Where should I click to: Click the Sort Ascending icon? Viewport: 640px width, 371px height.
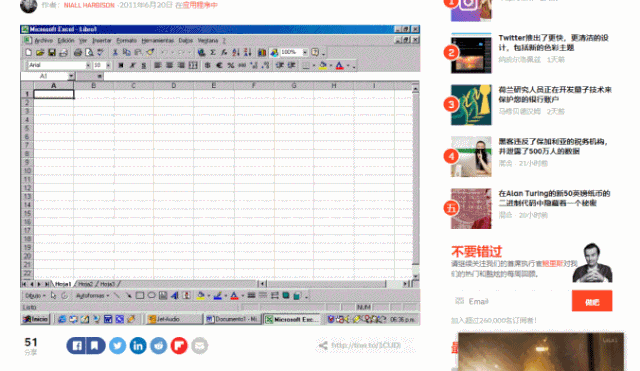tap(236, 52)
